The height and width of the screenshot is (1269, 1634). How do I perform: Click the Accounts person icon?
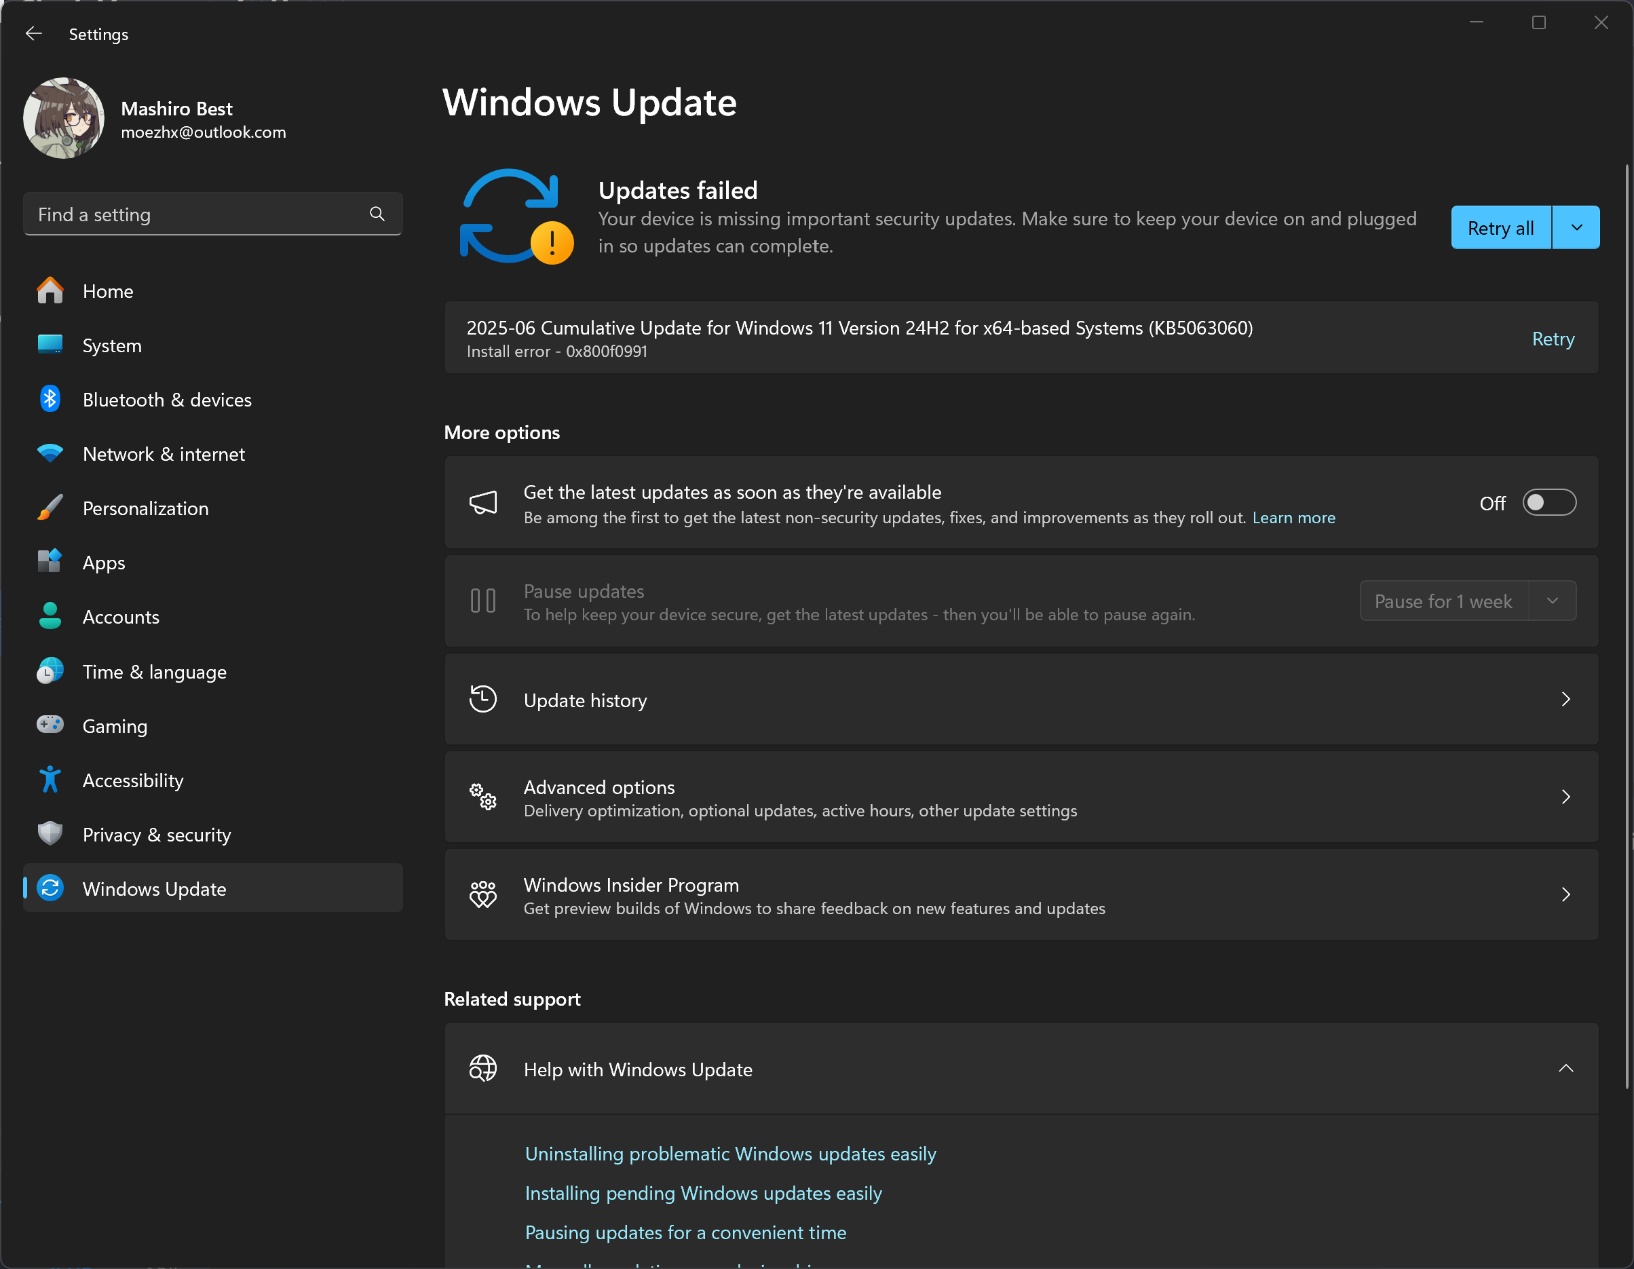[x=50, y=616]
